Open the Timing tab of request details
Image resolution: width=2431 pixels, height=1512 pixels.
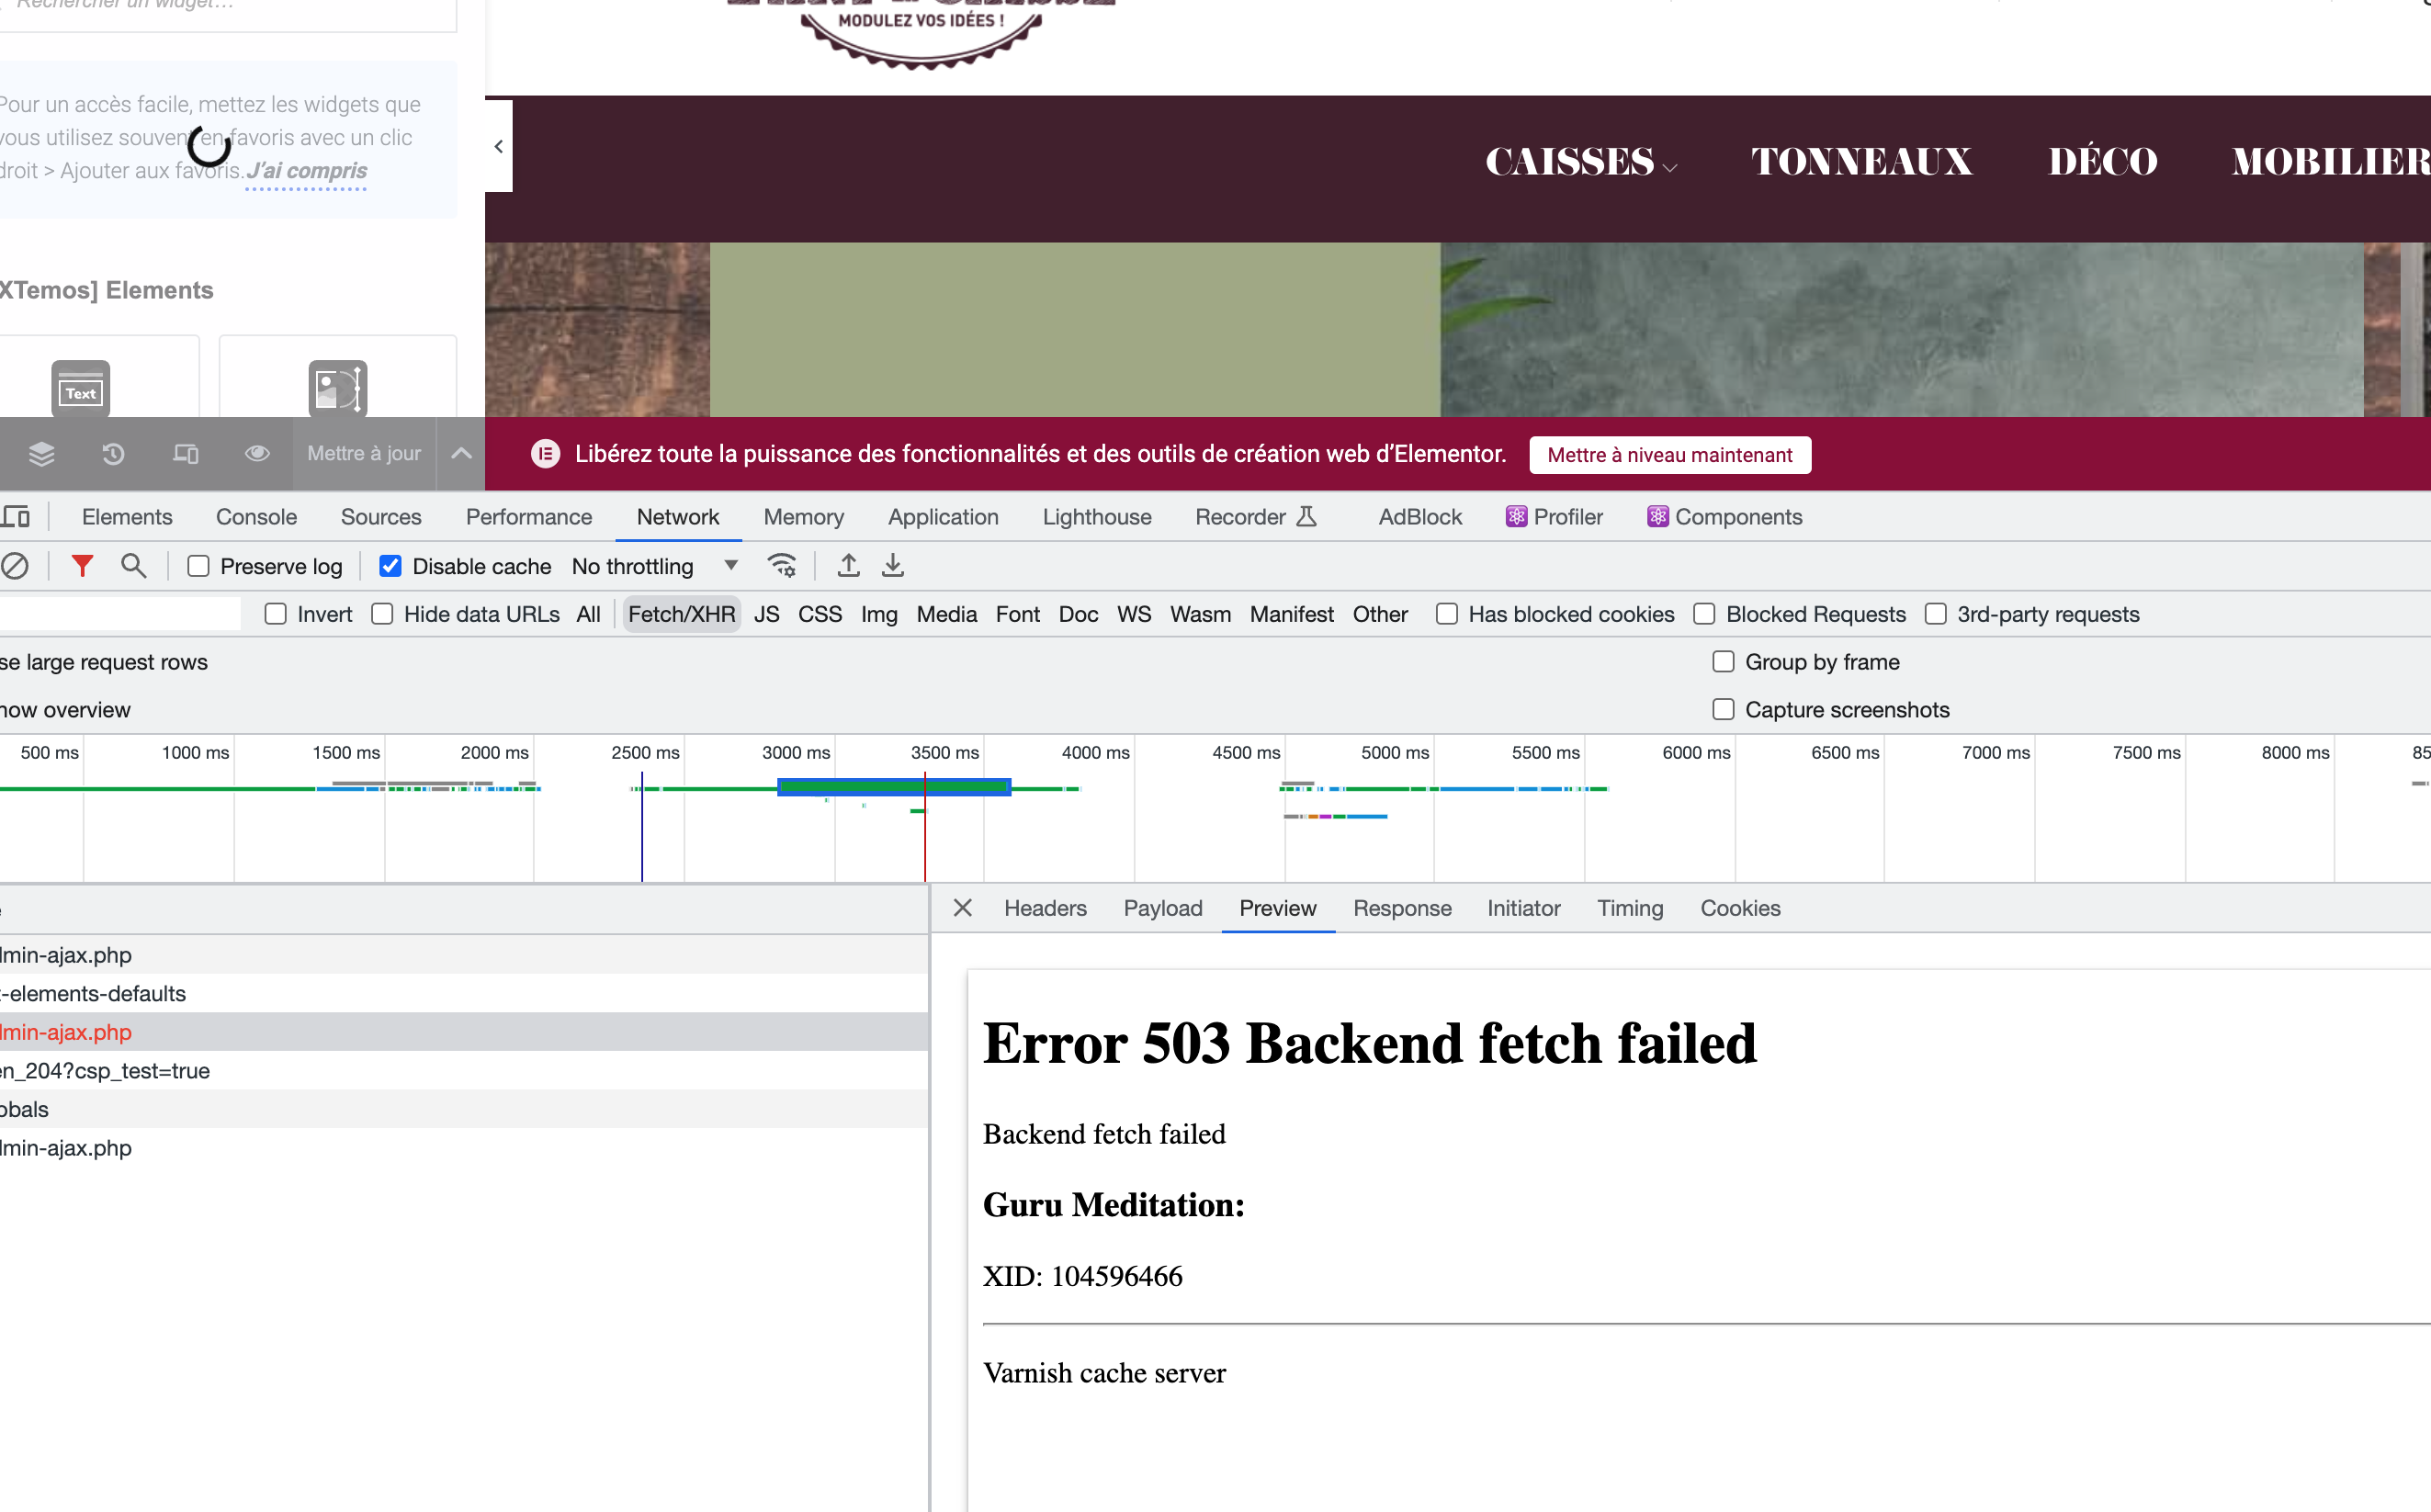1629,908
